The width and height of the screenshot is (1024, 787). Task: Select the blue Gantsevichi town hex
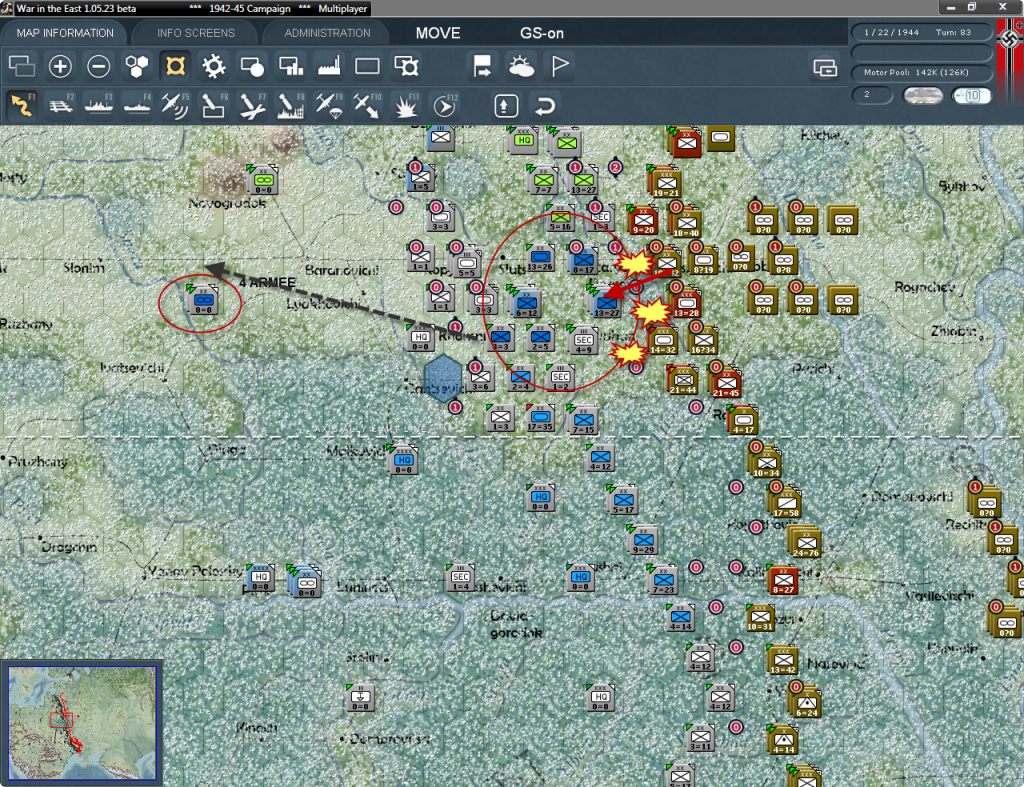click(443, 379)
